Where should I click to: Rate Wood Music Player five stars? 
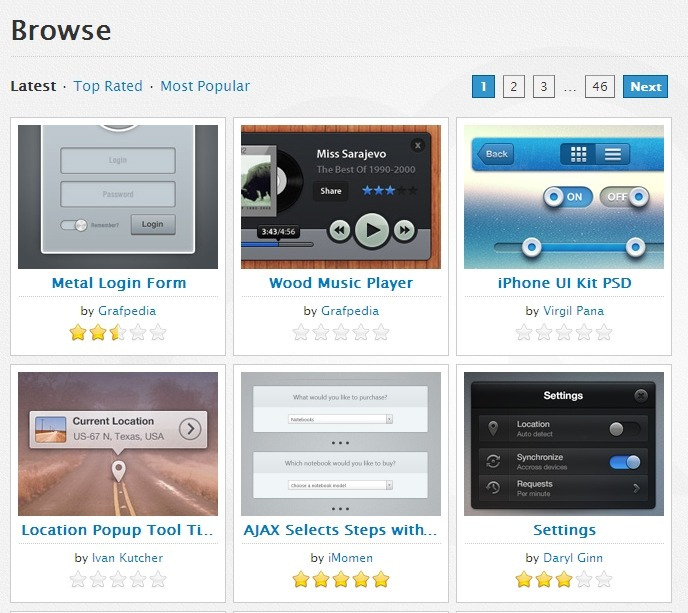pyautogui.click(x=381, y=332)
